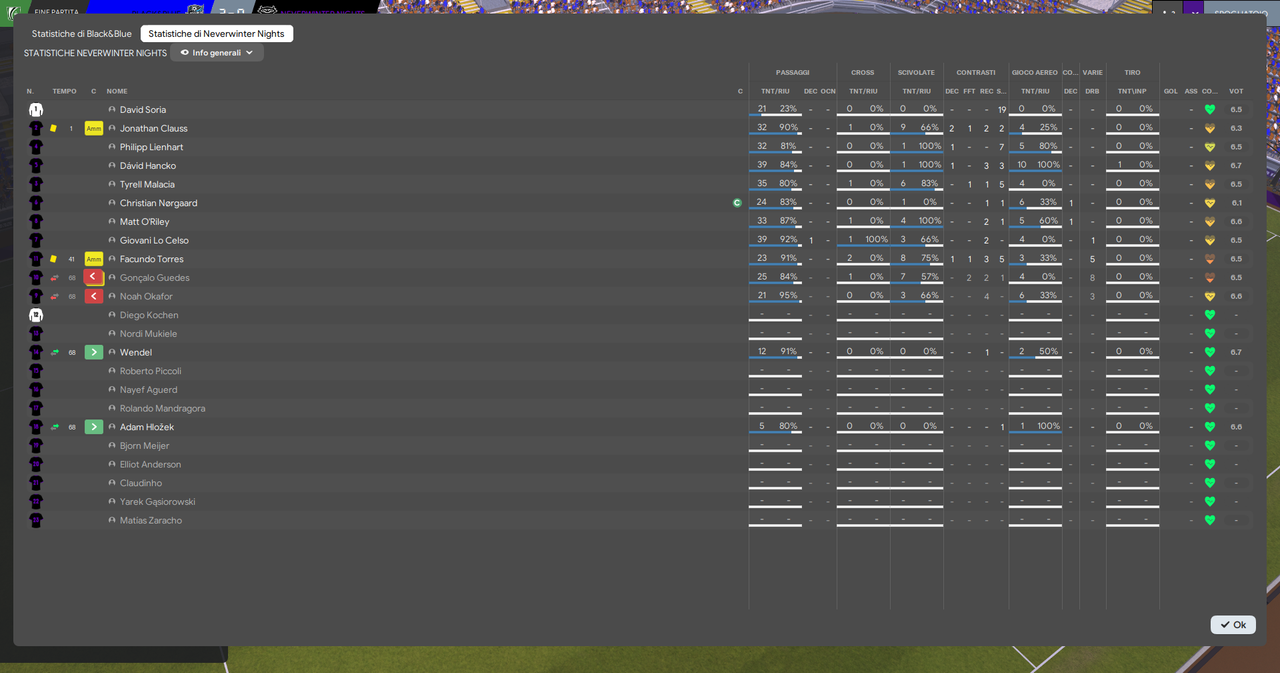Click Matias Zaracho's shirt icon
1280x673 pixels.
tap(36, 521)
